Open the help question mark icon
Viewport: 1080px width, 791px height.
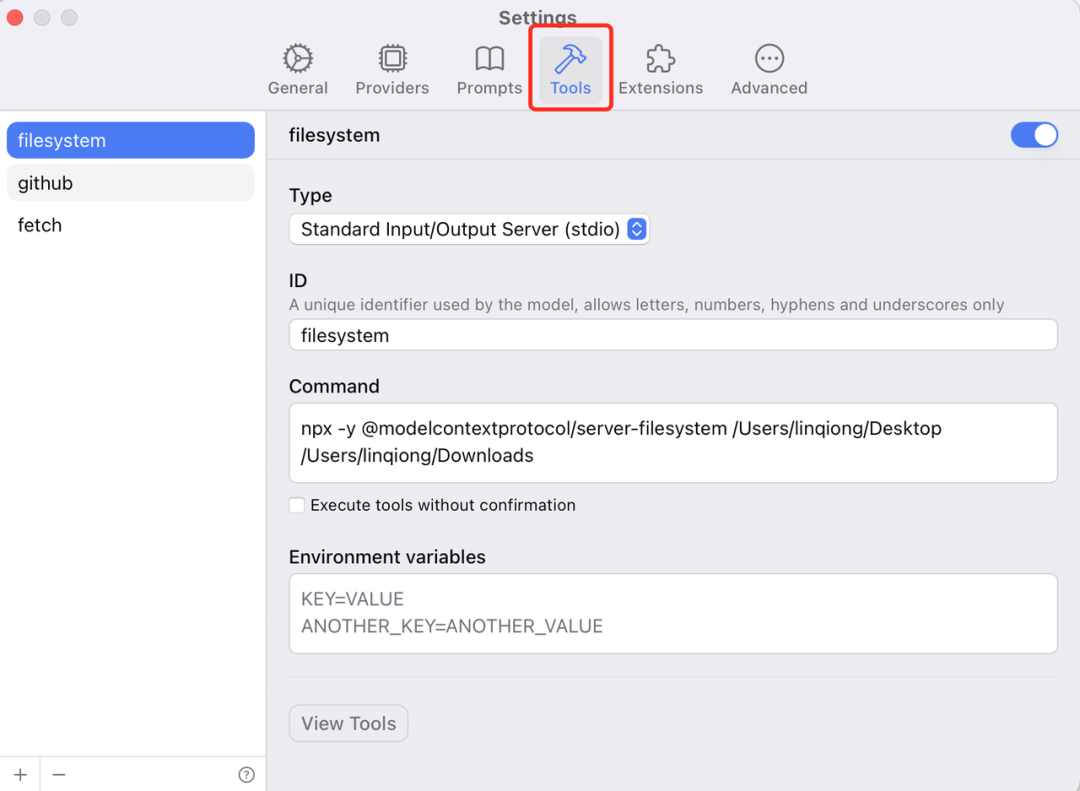tap(246, 775)
